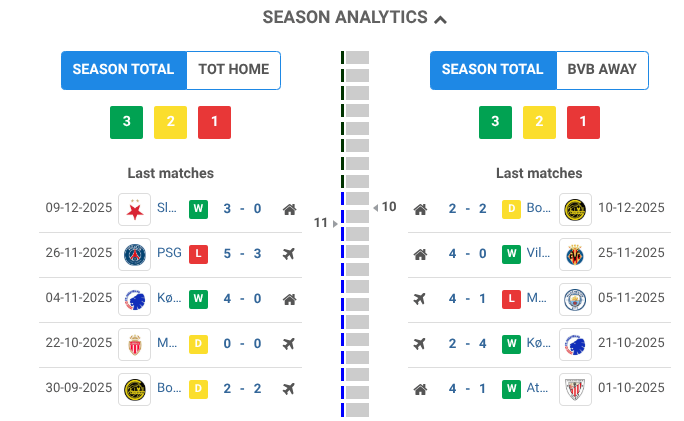Click Villarreal club crest

click(575, 254)
